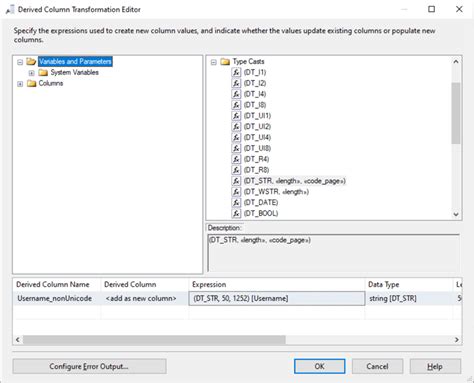Click the fx icon beside (DT_UI8)
This screenshot has height=383, width=474.
pyautogui.click(x=236, y=148)
